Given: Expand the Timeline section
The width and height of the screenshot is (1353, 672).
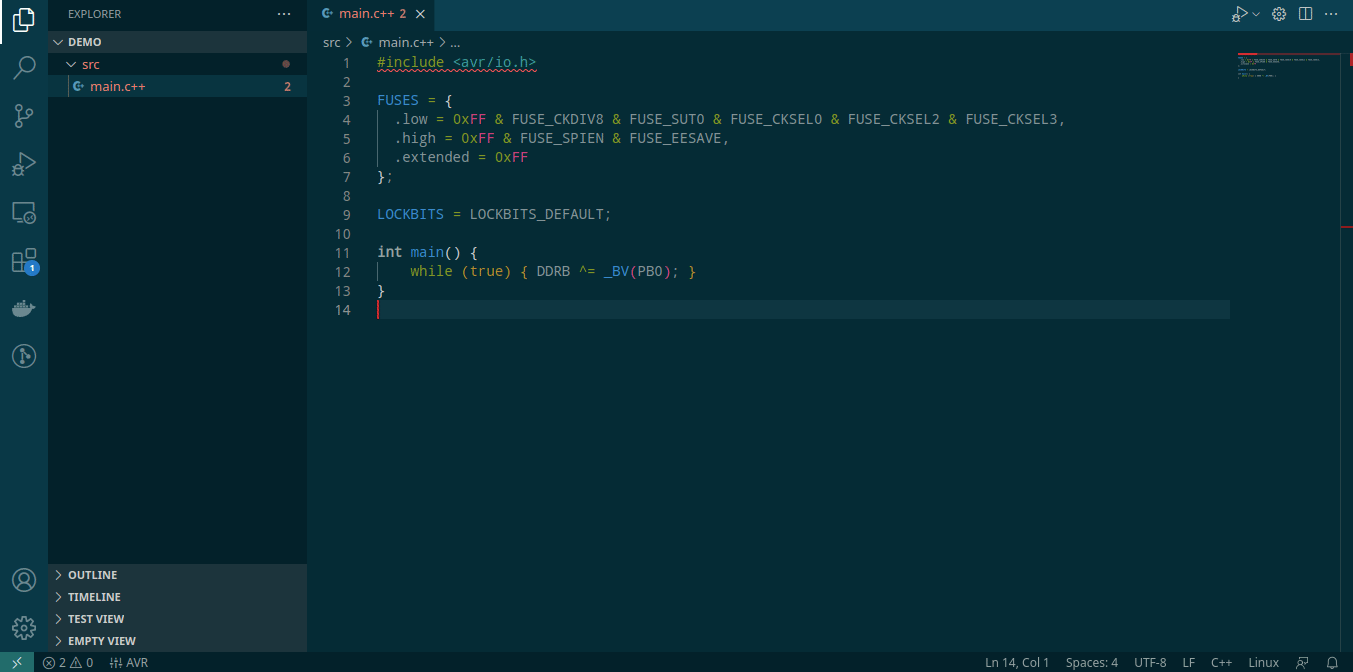Looking at the screenshot, I should tap(94, 597).
